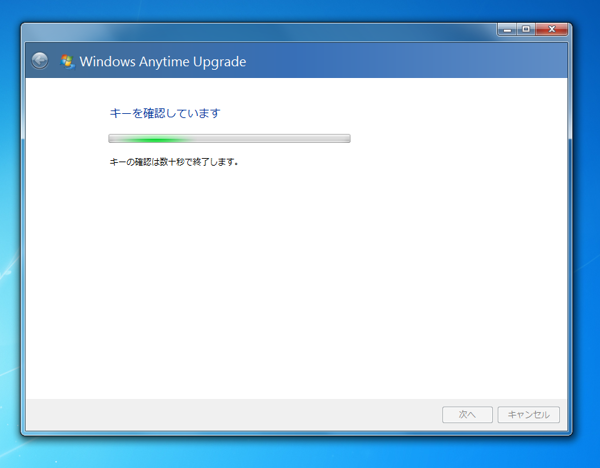Click the Windows Anytime Upgrade title text
The width and height of the screenshot is (600, 468).
click(163, 62)
